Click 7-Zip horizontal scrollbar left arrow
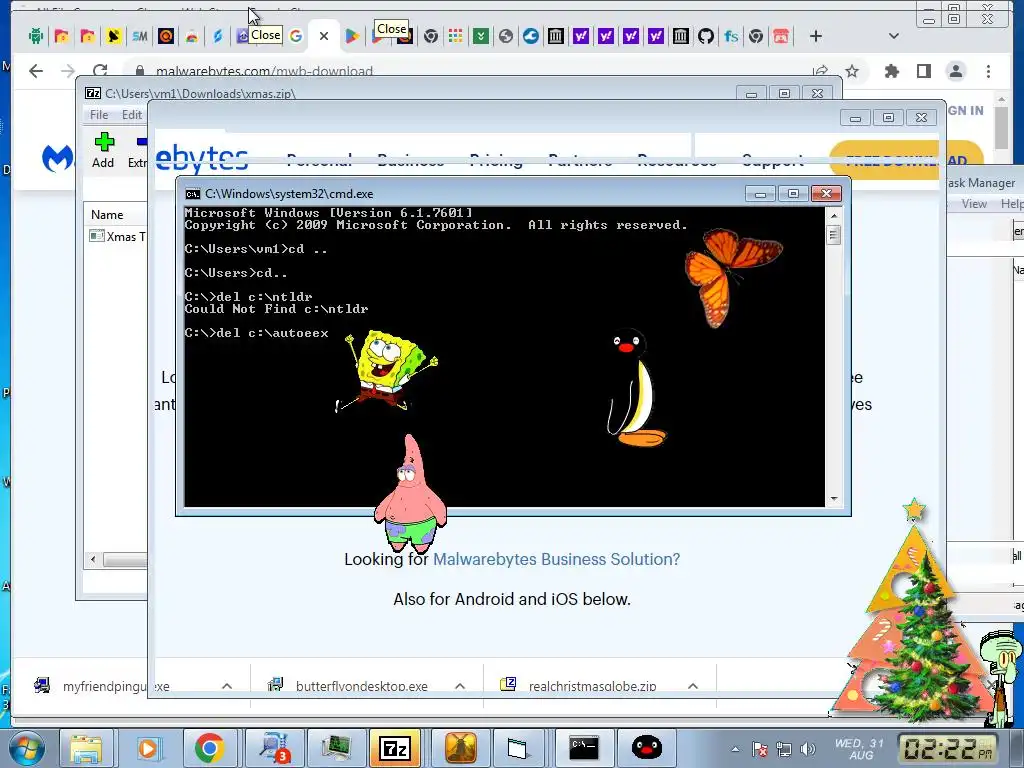Screen dimensions: 1024x768 pyautogui.click(x=93, y=560)
